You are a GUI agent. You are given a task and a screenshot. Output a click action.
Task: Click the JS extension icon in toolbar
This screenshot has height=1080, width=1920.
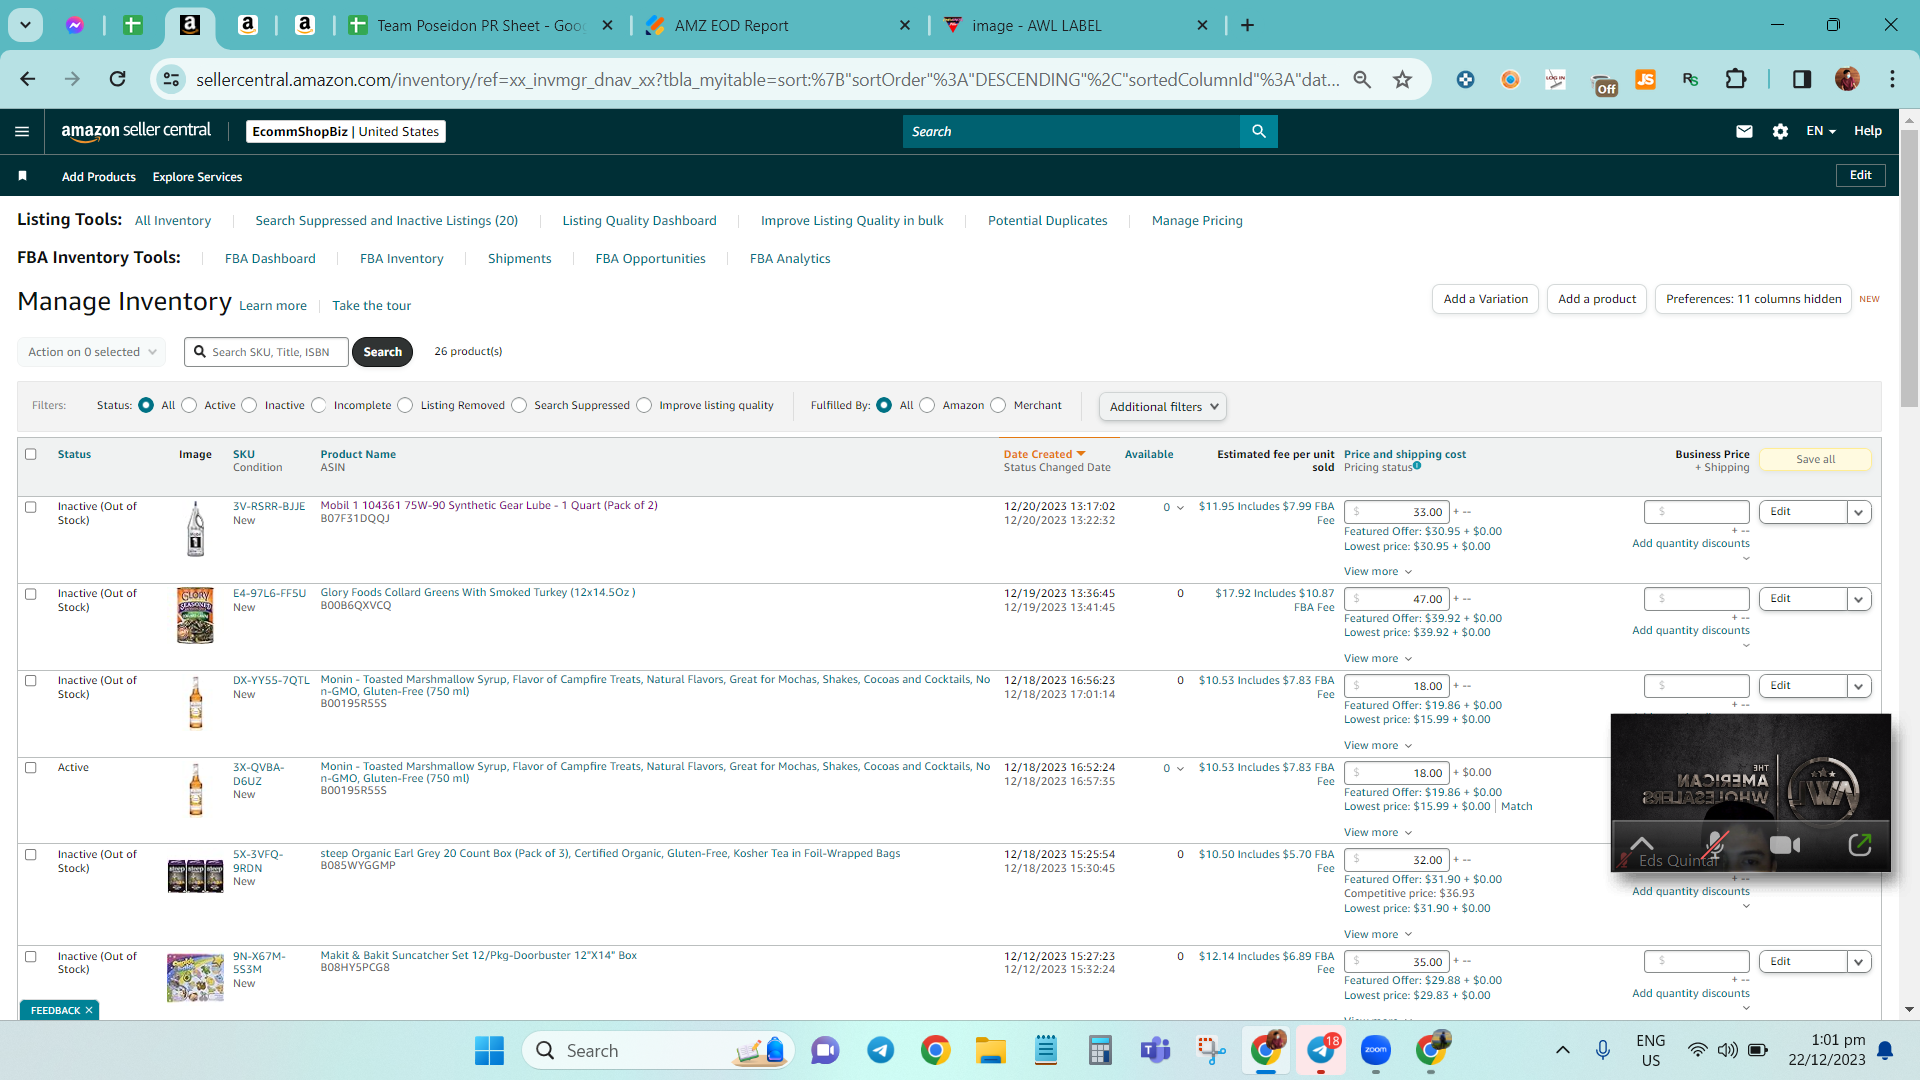coord(1645,79)
